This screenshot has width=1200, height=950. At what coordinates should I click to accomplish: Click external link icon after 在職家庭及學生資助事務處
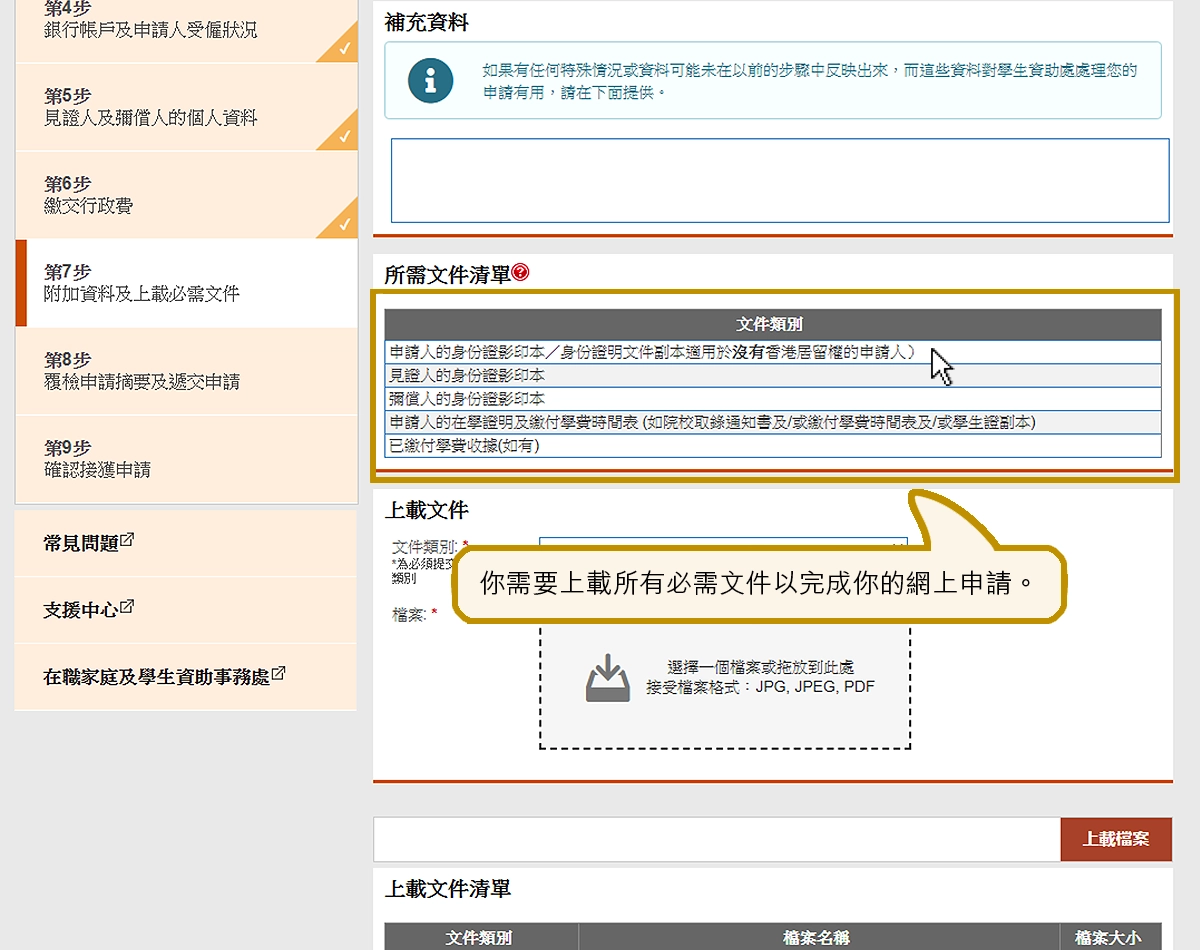tap(278, 675)
